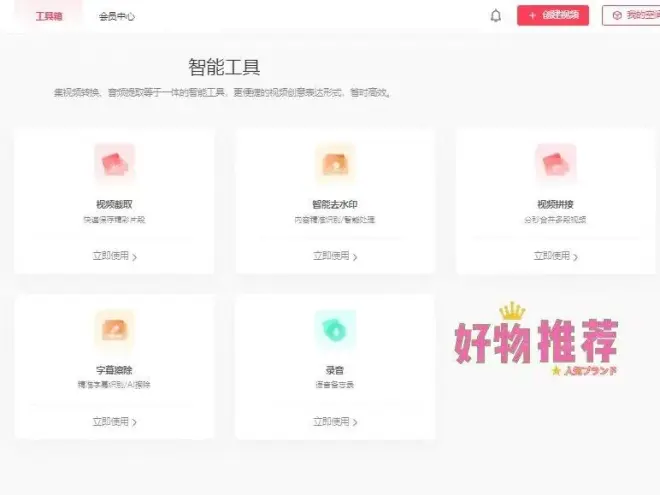Screen dimensions: 660x495
Task: Select the 智能去水印 card title
Action: point(335,205)
